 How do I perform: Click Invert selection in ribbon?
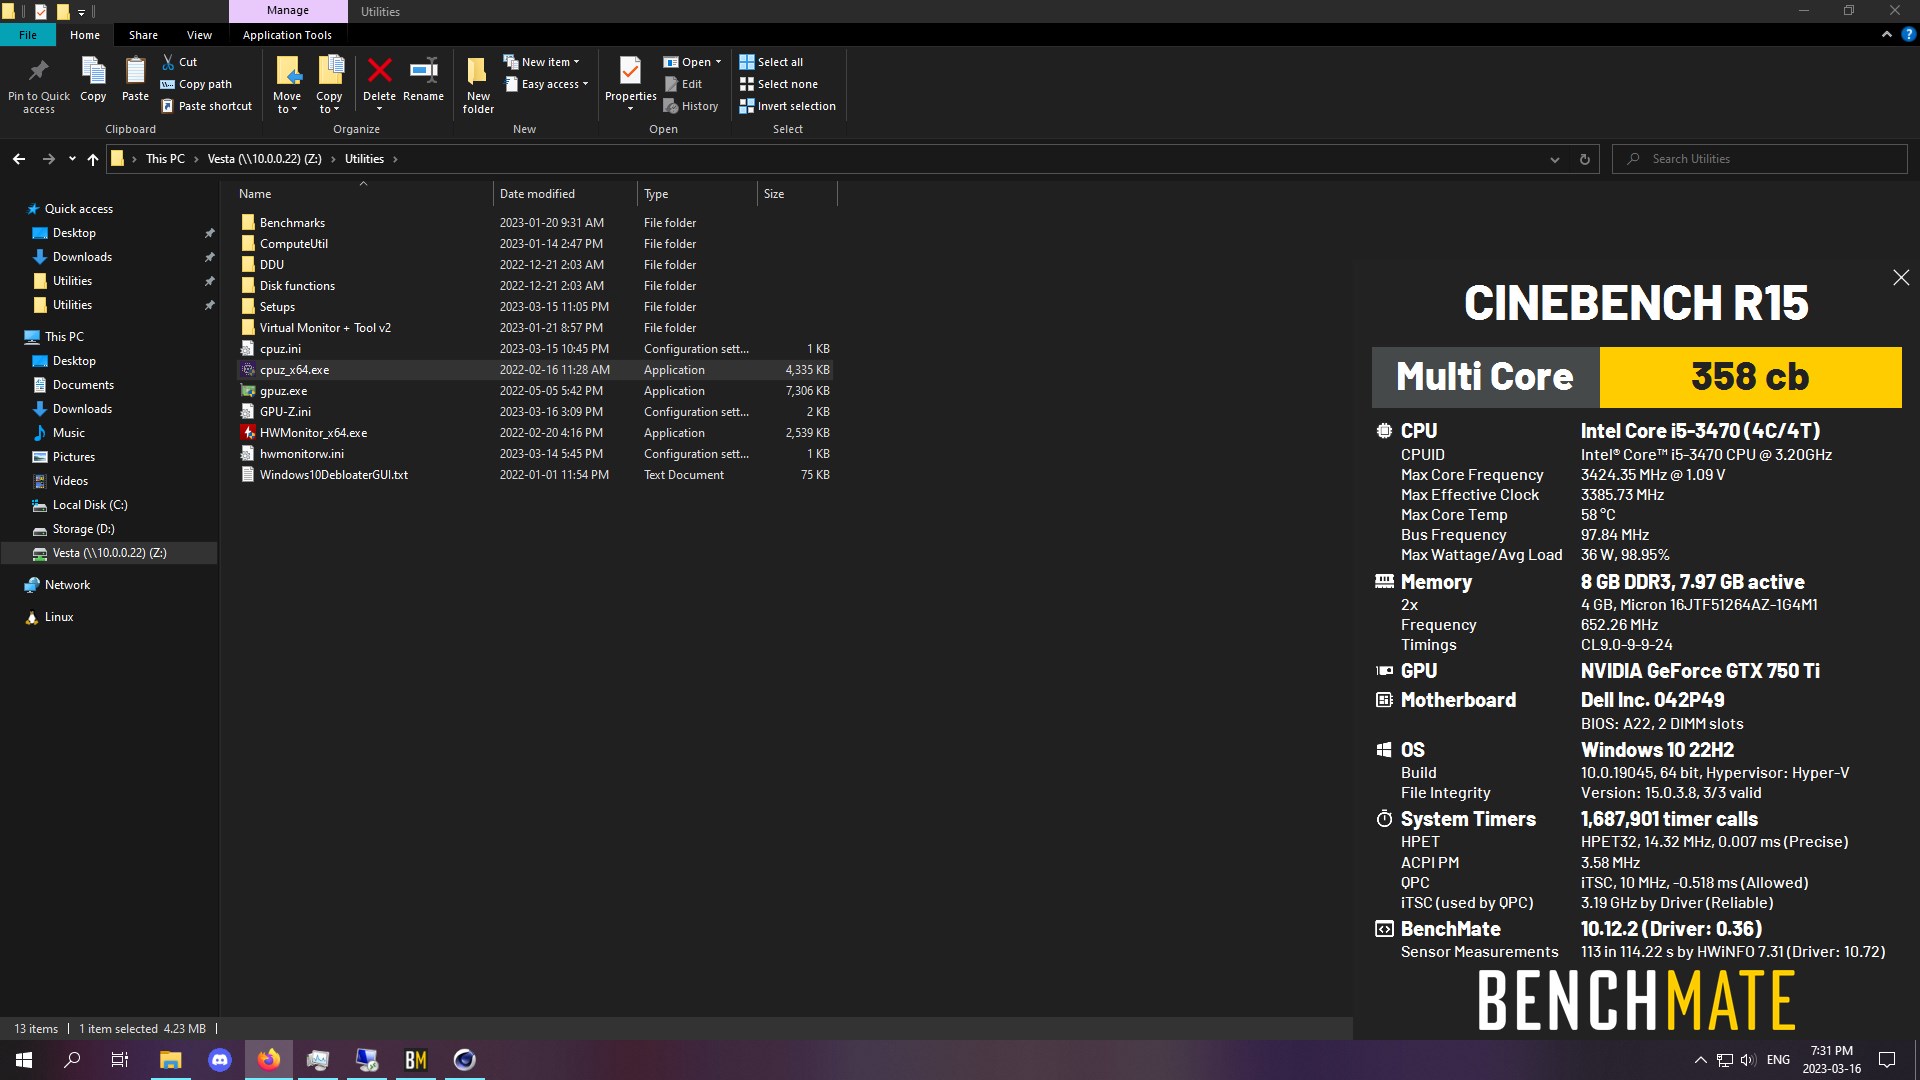coord(787,106)
